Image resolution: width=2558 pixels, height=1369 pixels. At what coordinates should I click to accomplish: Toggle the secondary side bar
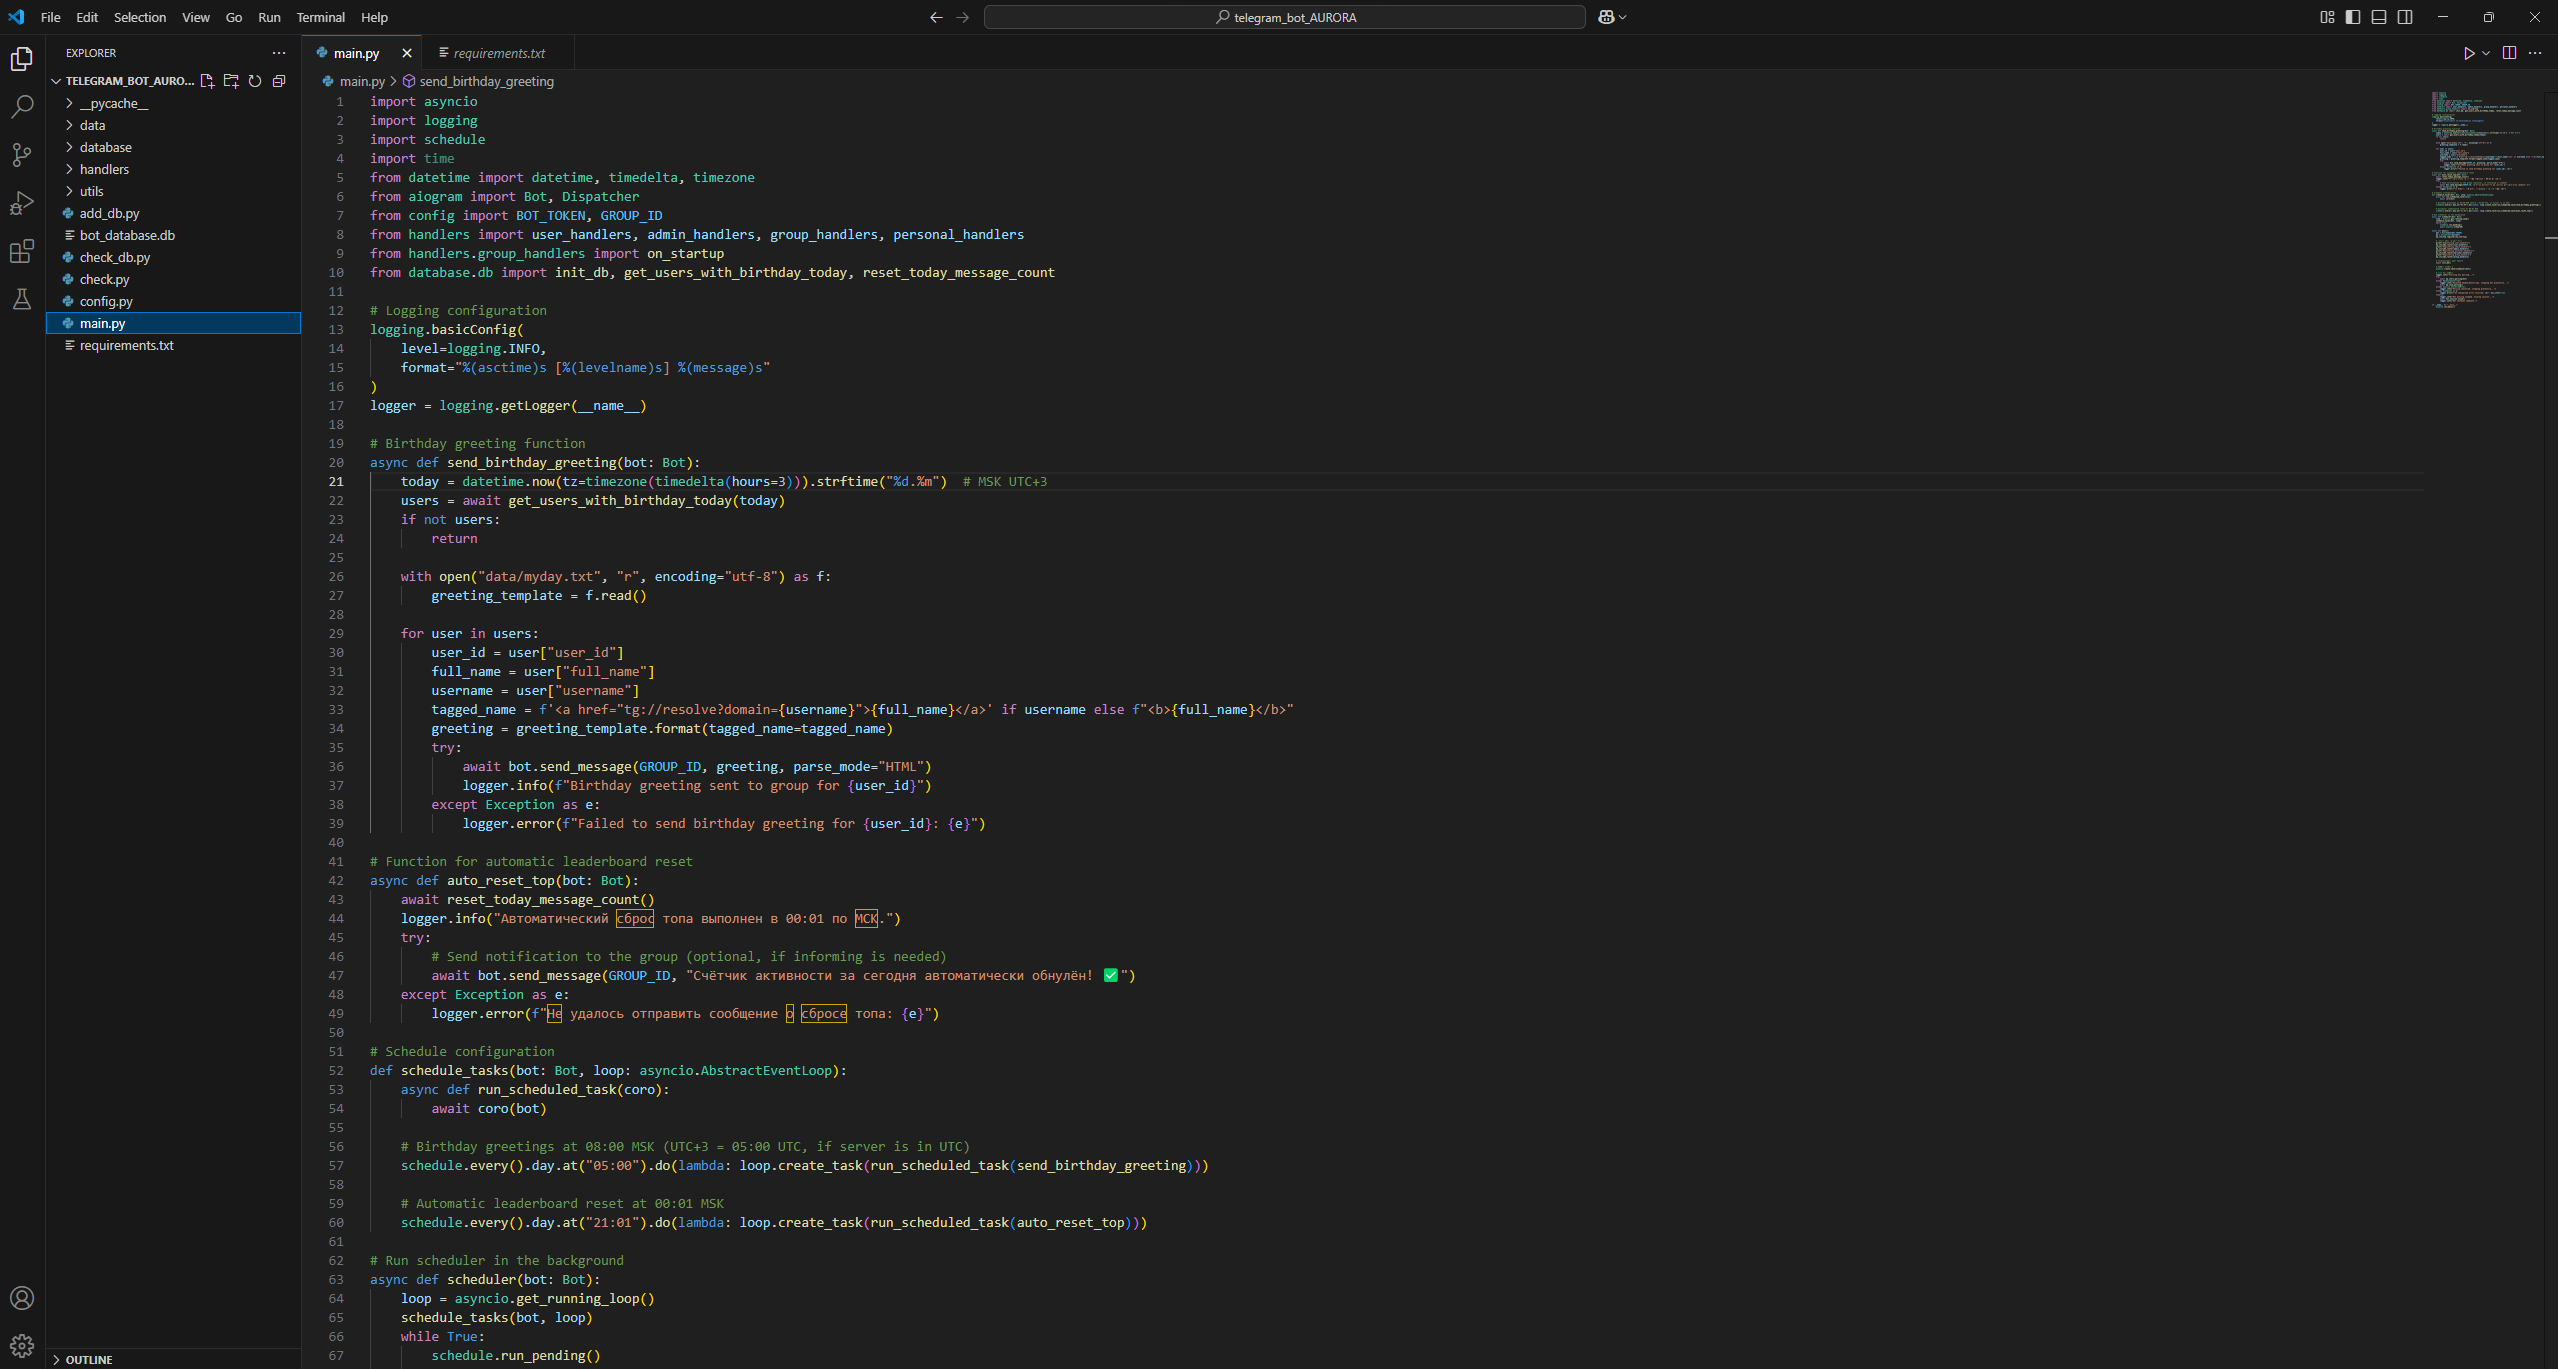pos(2405,17)
